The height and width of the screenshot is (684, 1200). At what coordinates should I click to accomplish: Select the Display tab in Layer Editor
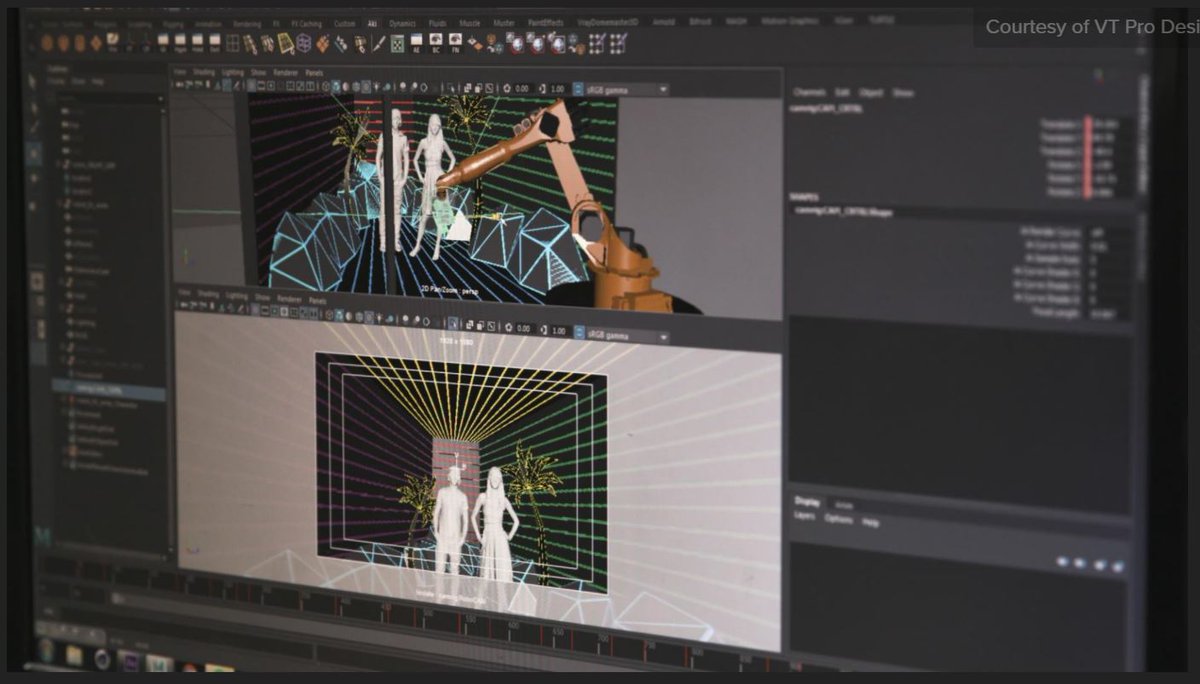pos(807,501)
